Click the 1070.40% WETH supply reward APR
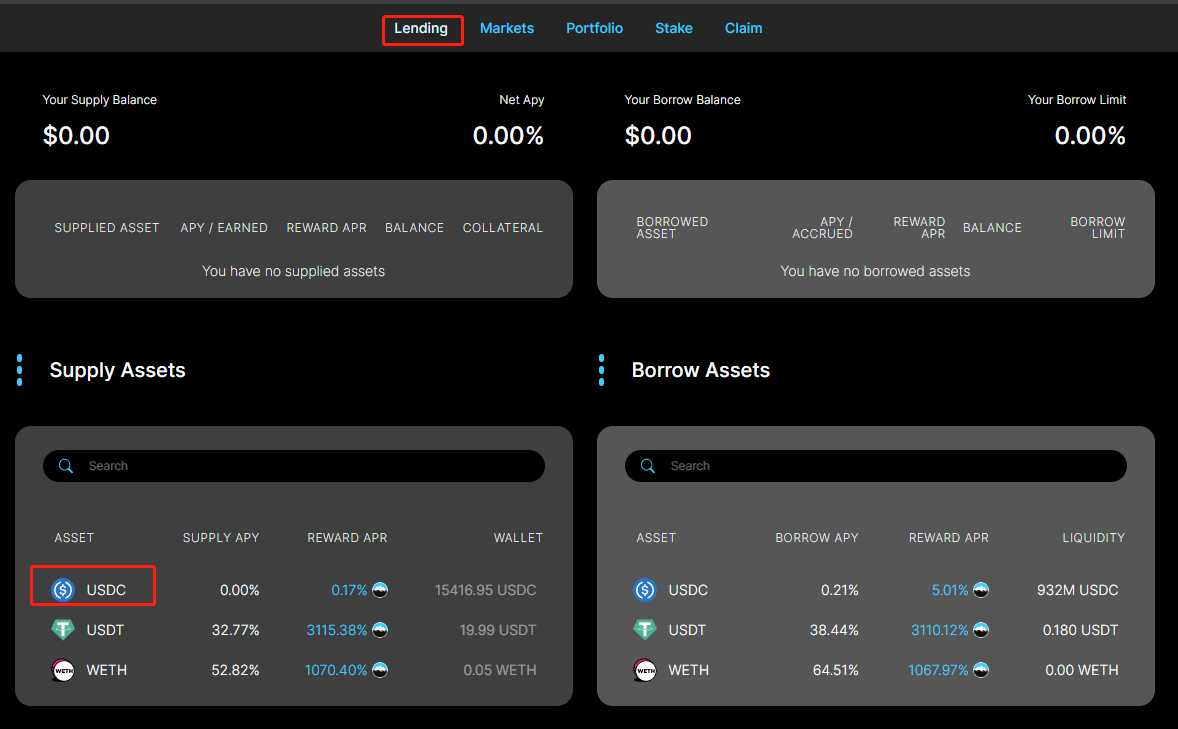The width and height of the screenshot is (1178, 729). [x=336, y=670]
